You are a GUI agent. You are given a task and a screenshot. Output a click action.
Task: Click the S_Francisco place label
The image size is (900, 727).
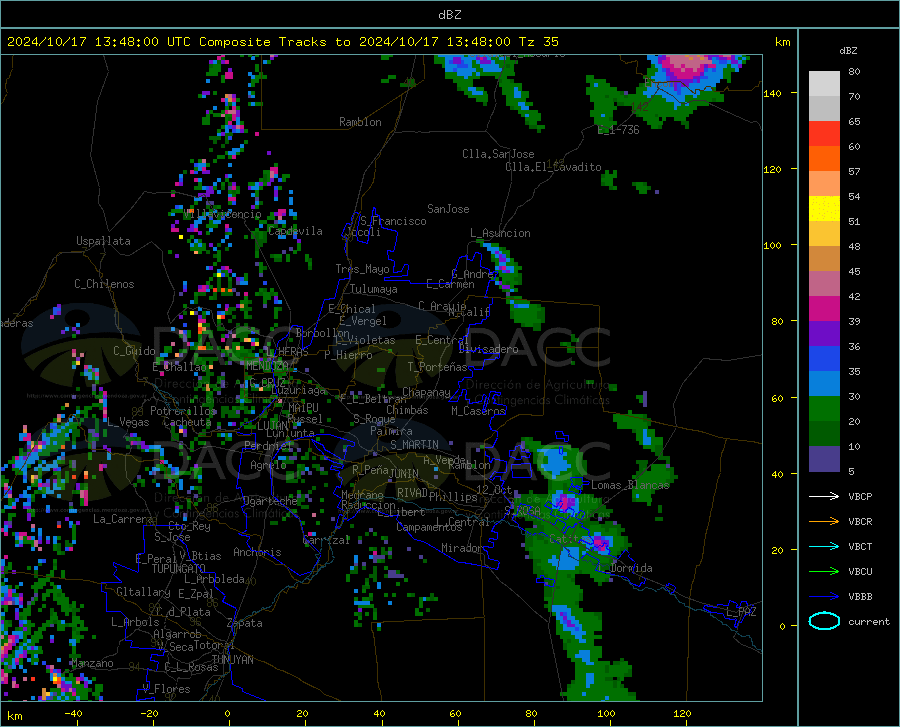point(394,221)
